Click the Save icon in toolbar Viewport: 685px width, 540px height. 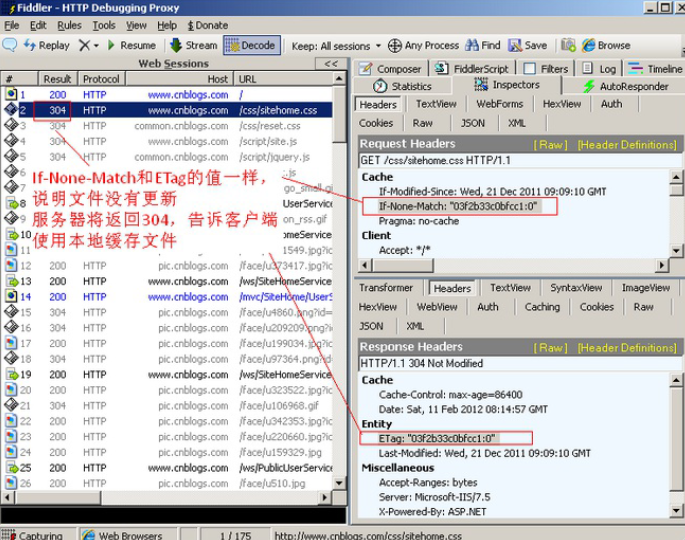point(528,45)
